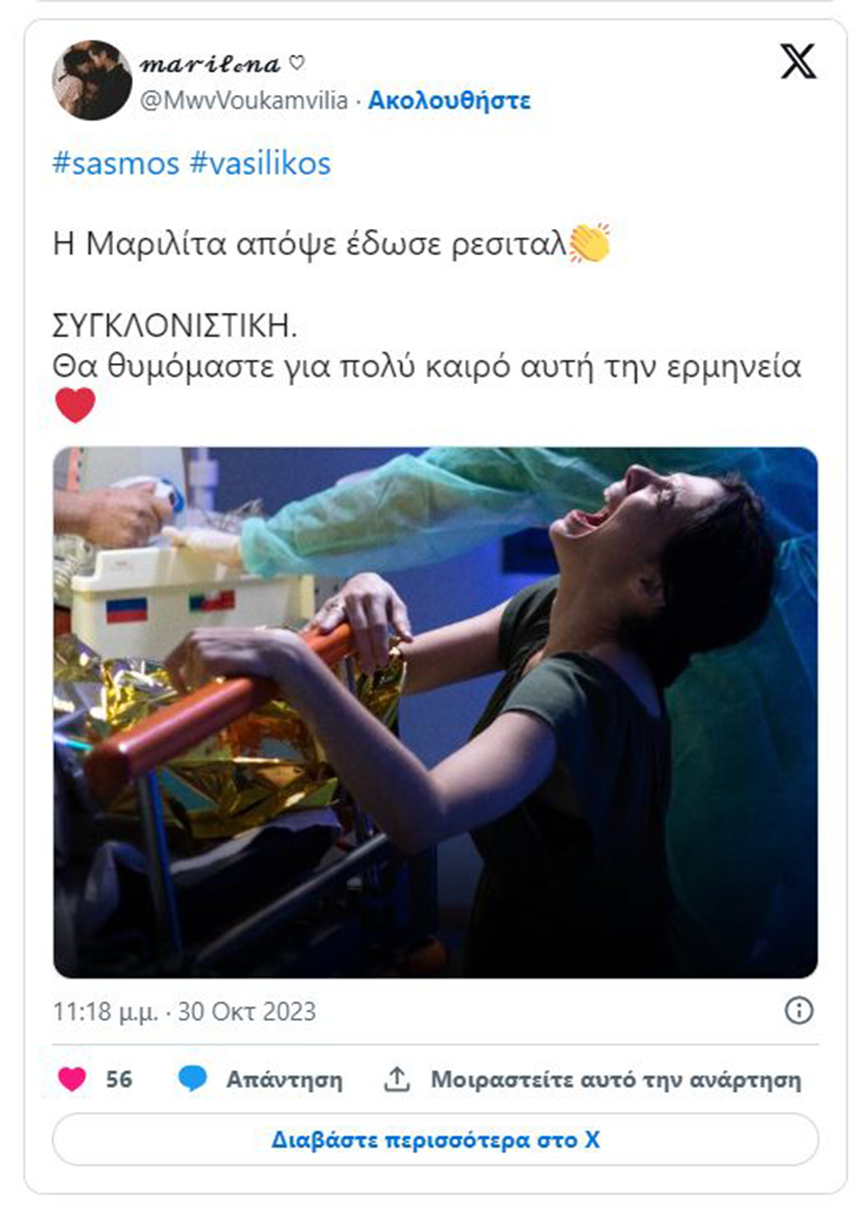Open marilena's profile avatar
Image resolution: width=868 pixels, height=1208 pixels.
92,80
